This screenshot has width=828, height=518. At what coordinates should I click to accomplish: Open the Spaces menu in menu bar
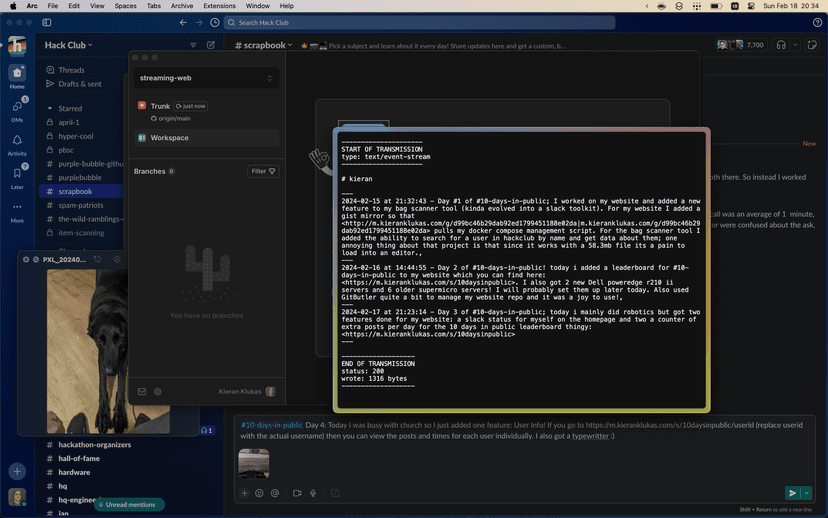coord(125,6)
